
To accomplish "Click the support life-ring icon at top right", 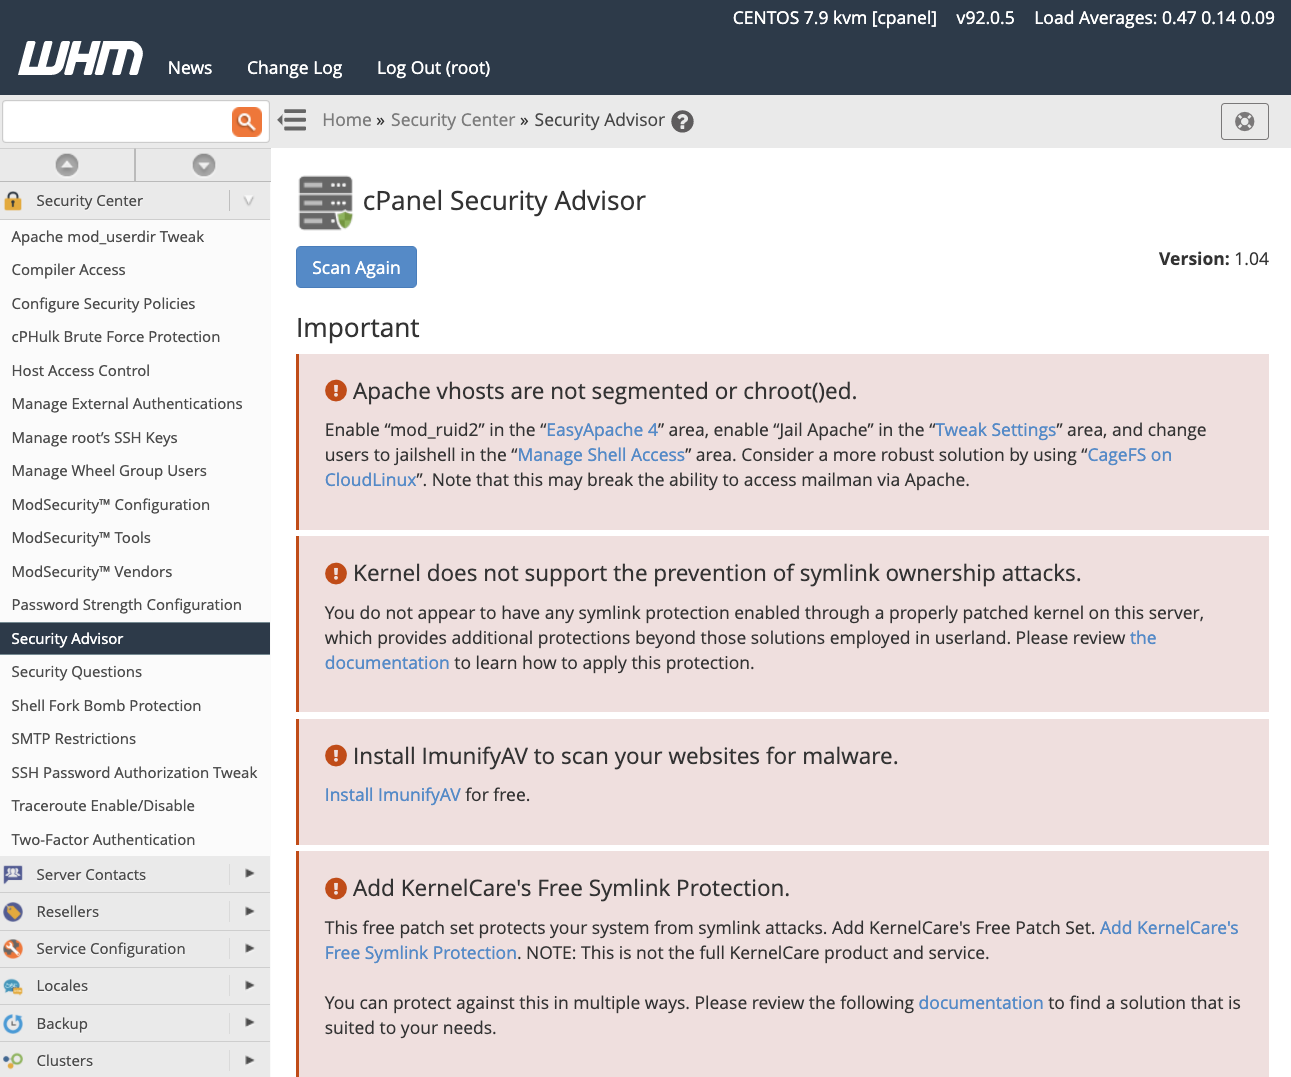I will pyautogui.click(x=1244, y=121).
